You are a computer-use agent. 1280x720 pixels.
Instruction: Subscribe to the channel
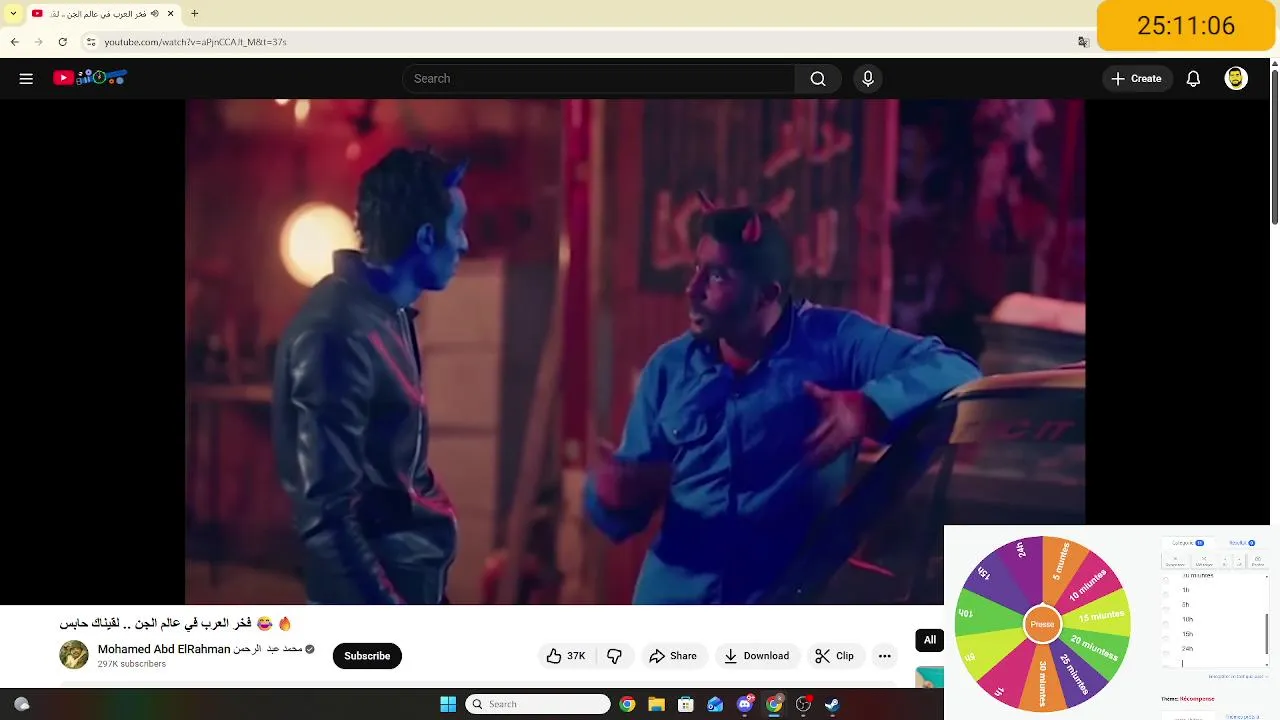click(x=367, y=656)
